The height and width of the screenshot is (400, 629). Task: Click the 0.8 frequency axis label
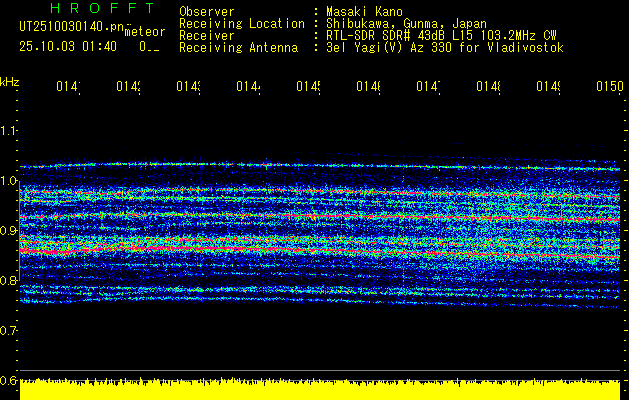tap(9, 281)
